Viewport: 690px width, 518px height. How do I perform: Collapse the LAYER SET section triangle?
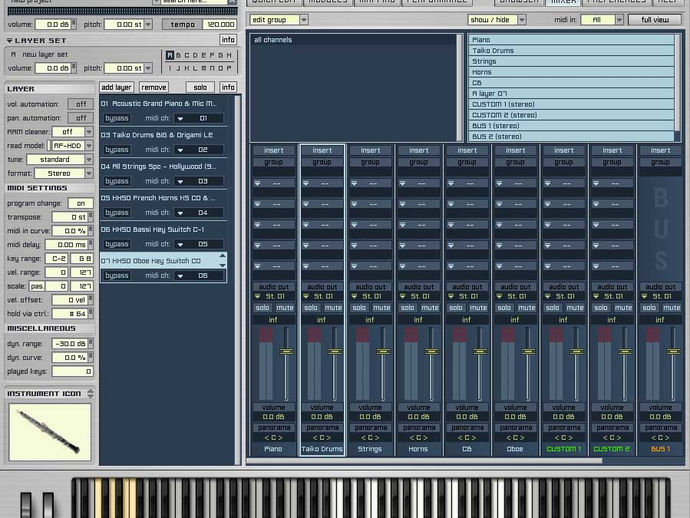coord(10,40)
